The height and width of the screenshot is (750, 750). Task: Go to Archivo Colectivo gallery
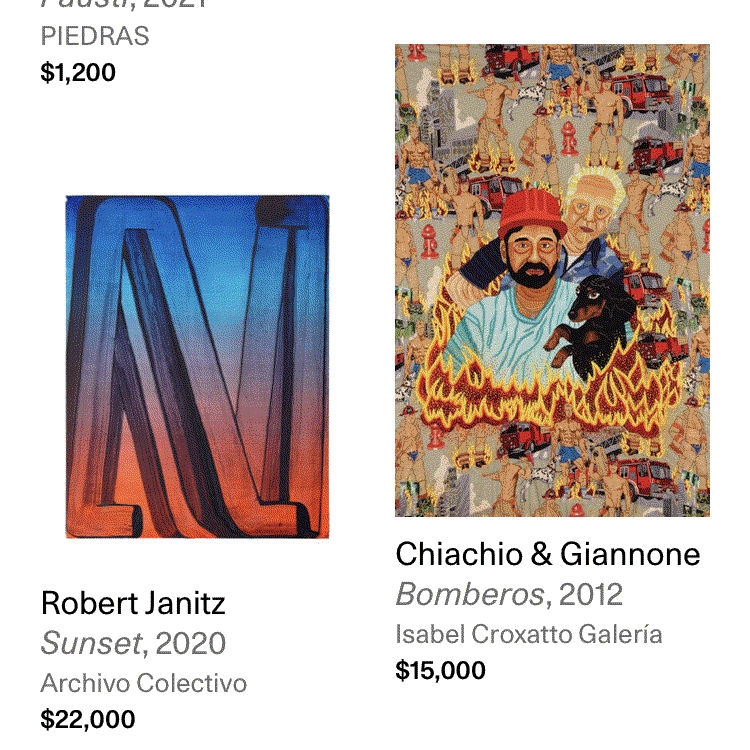143,683
